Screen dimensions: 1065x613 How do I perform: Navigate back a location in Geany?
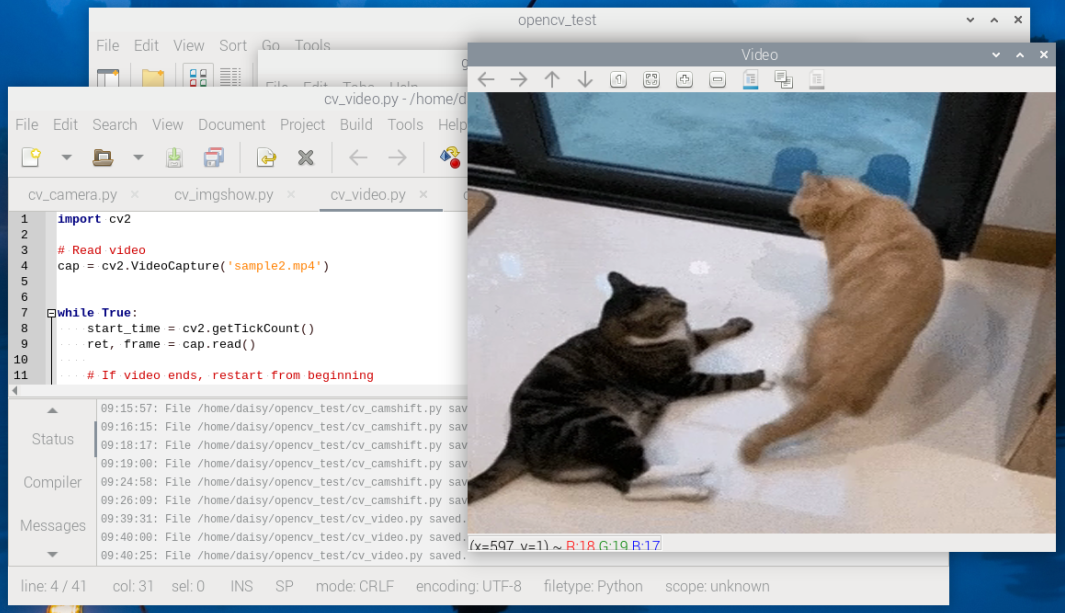coord(358,157)
